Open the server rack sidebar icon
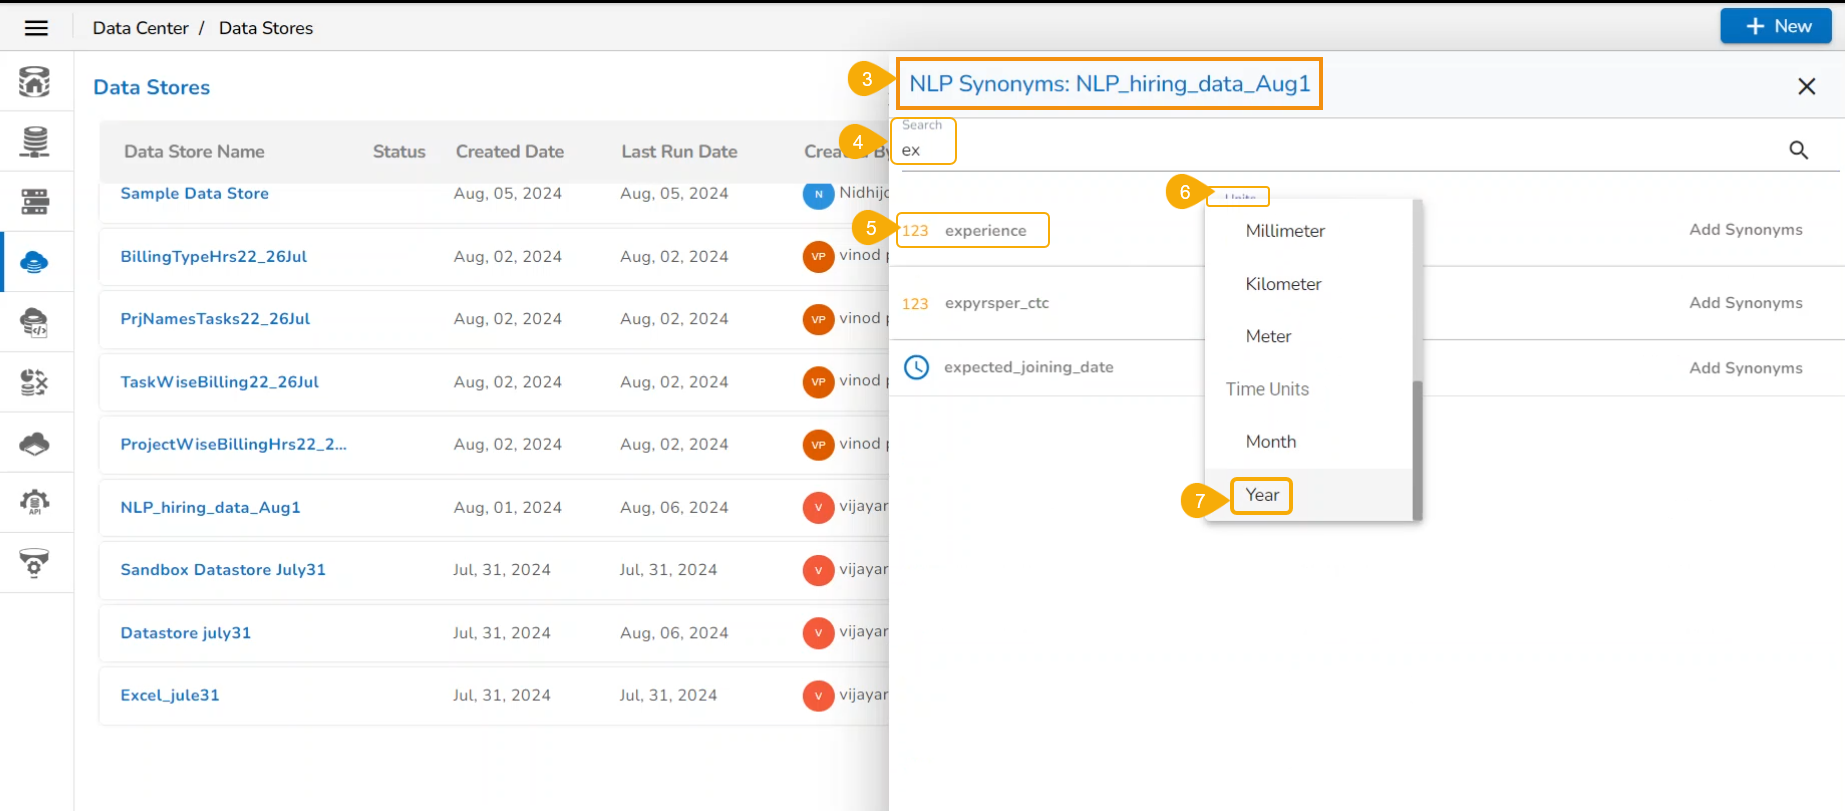 (34, 202)
